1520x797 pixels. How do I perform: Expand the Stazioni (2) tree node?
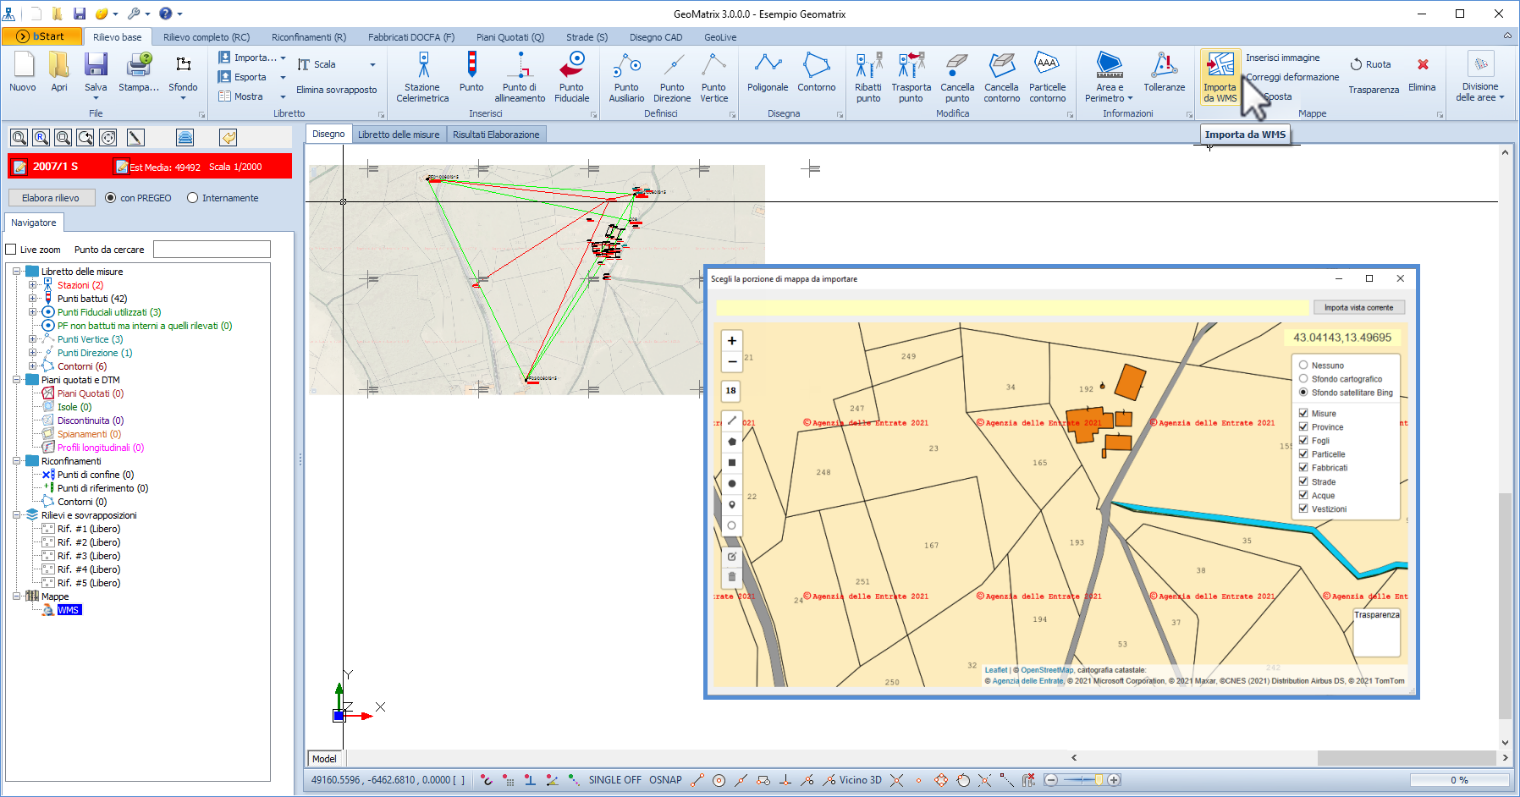pos(32,285)
